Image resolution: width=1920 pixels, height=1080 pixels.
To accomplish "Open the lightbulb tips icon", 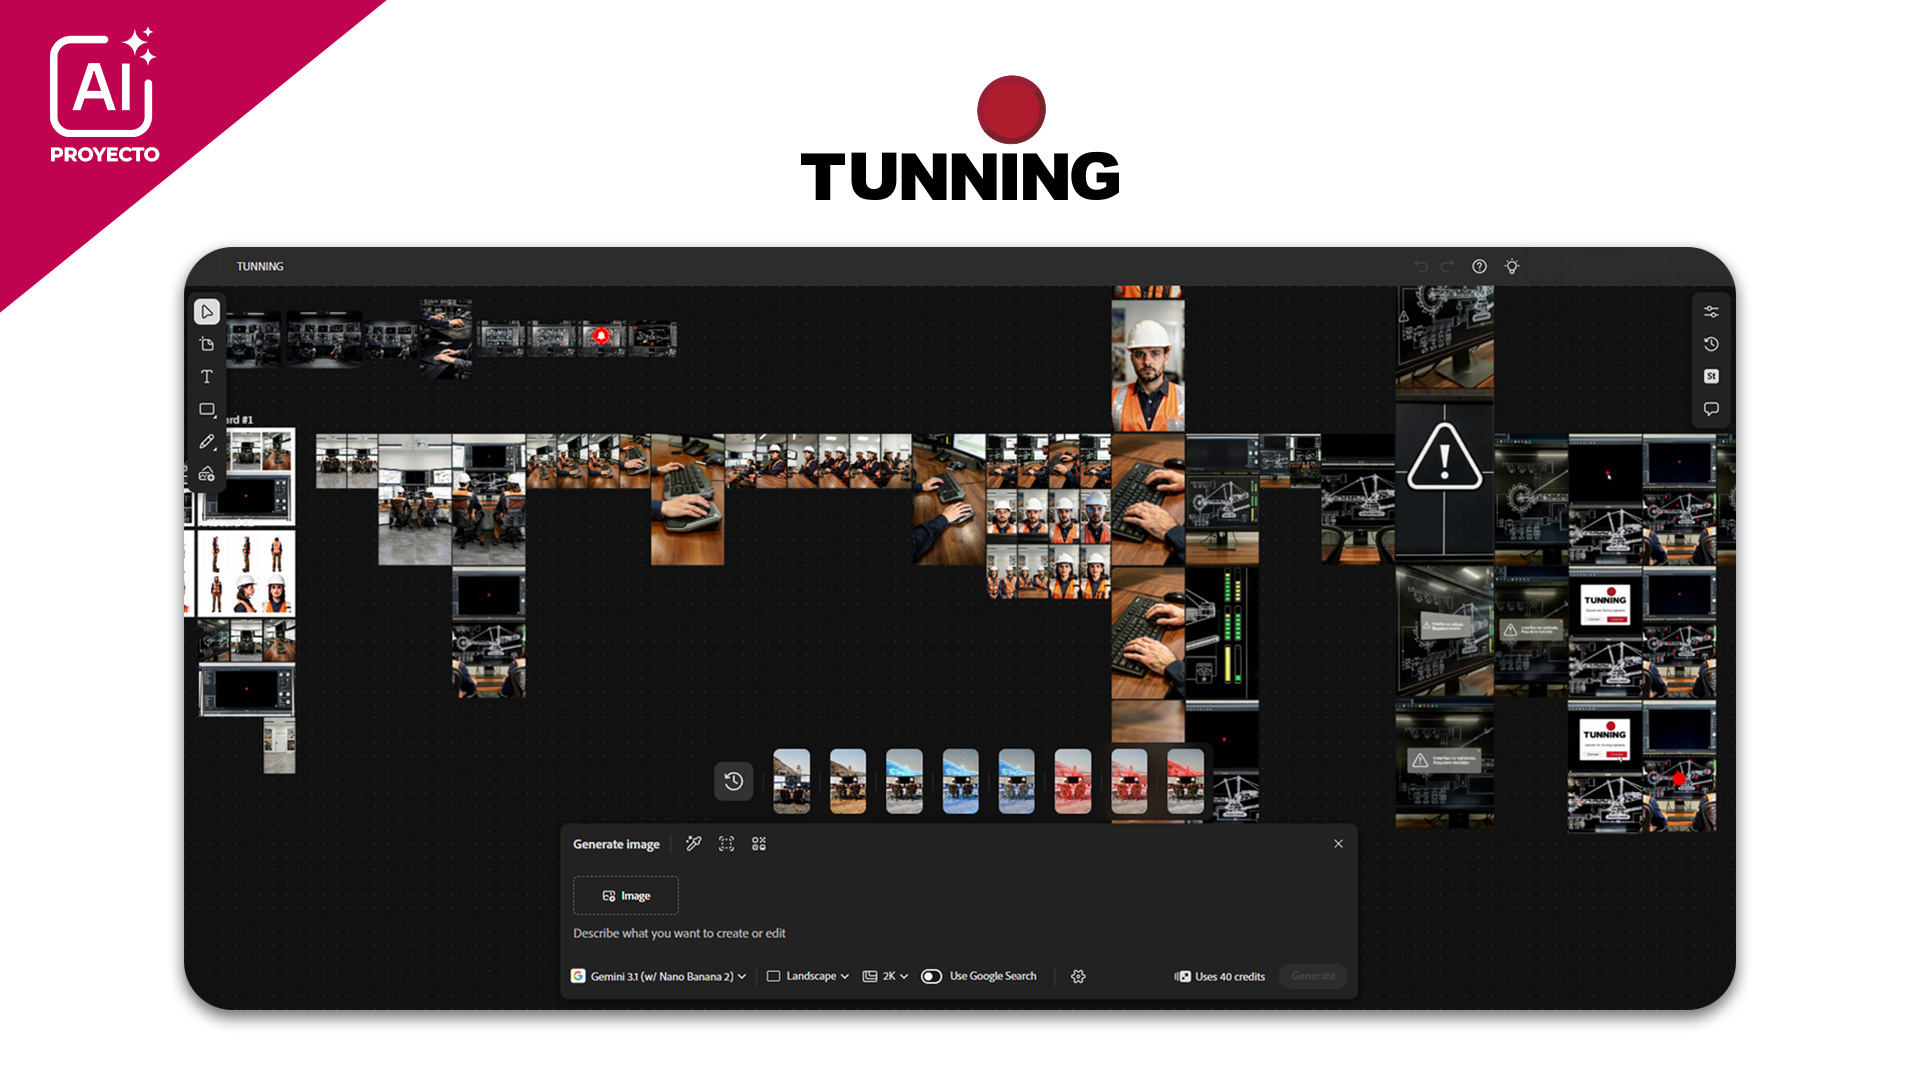I will click(1512, 266).
